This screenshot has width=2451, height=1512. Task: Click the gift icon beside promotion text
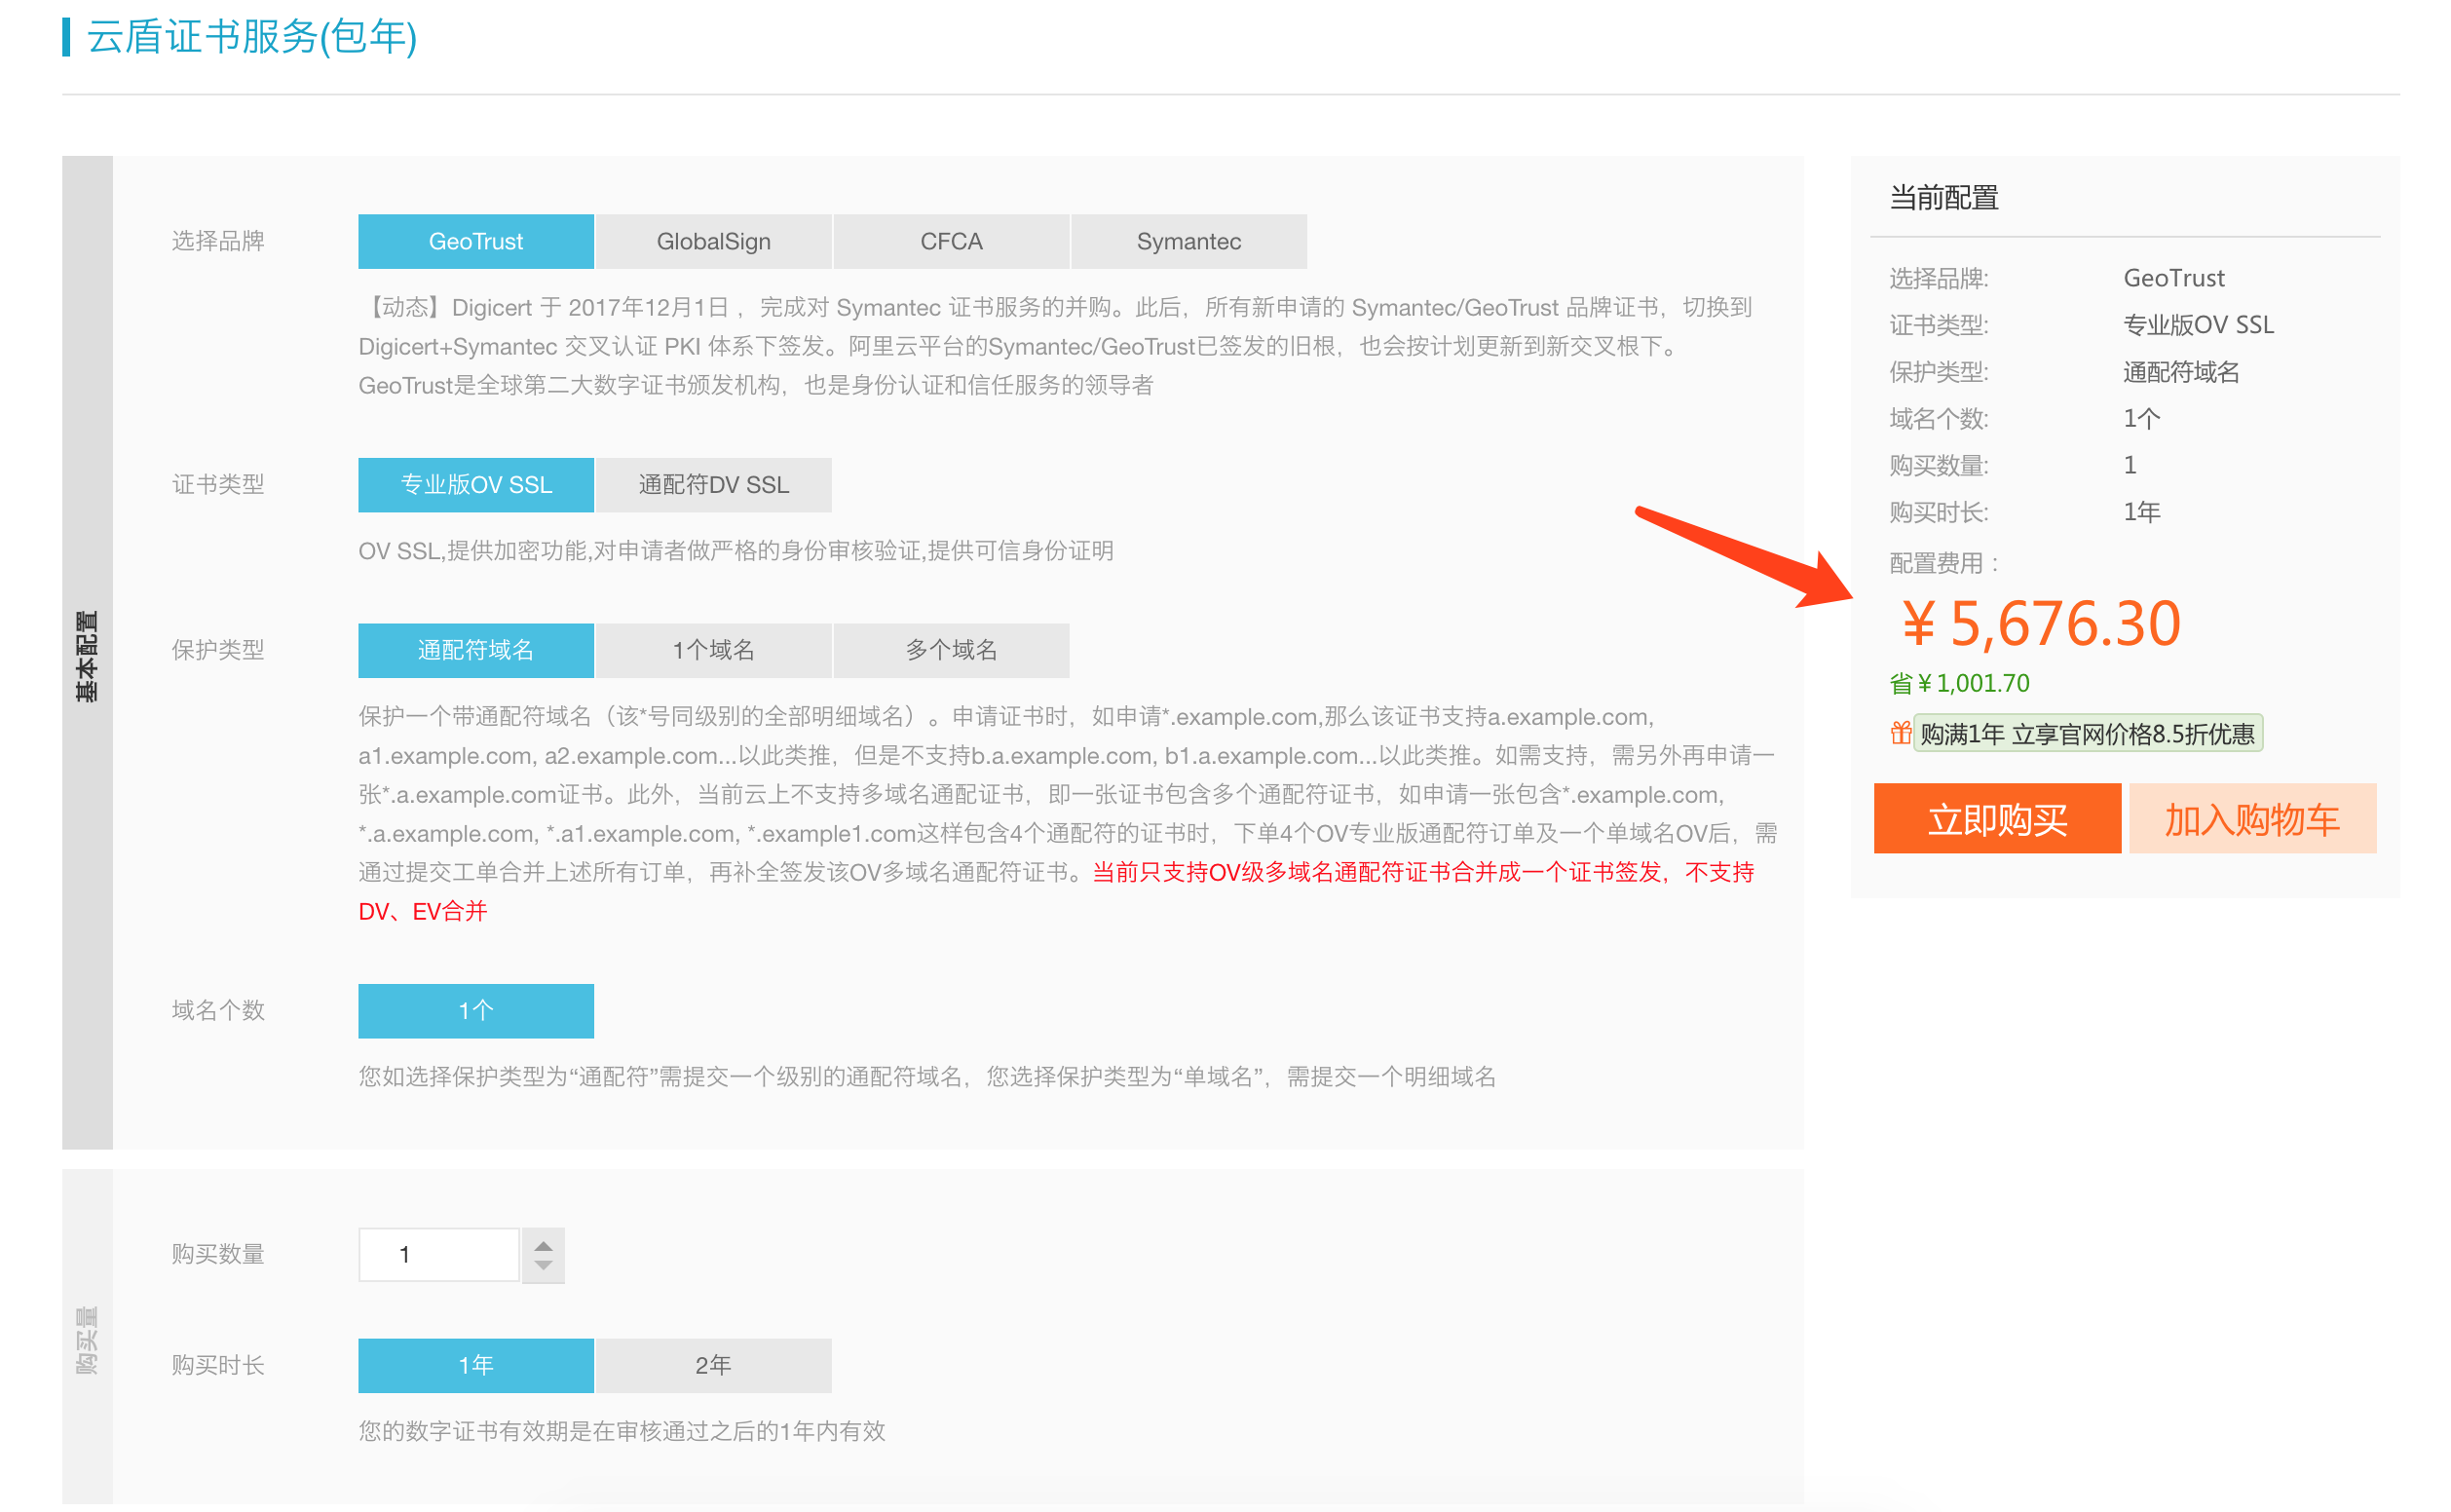pyautogui.click(x=1900, y=734)
